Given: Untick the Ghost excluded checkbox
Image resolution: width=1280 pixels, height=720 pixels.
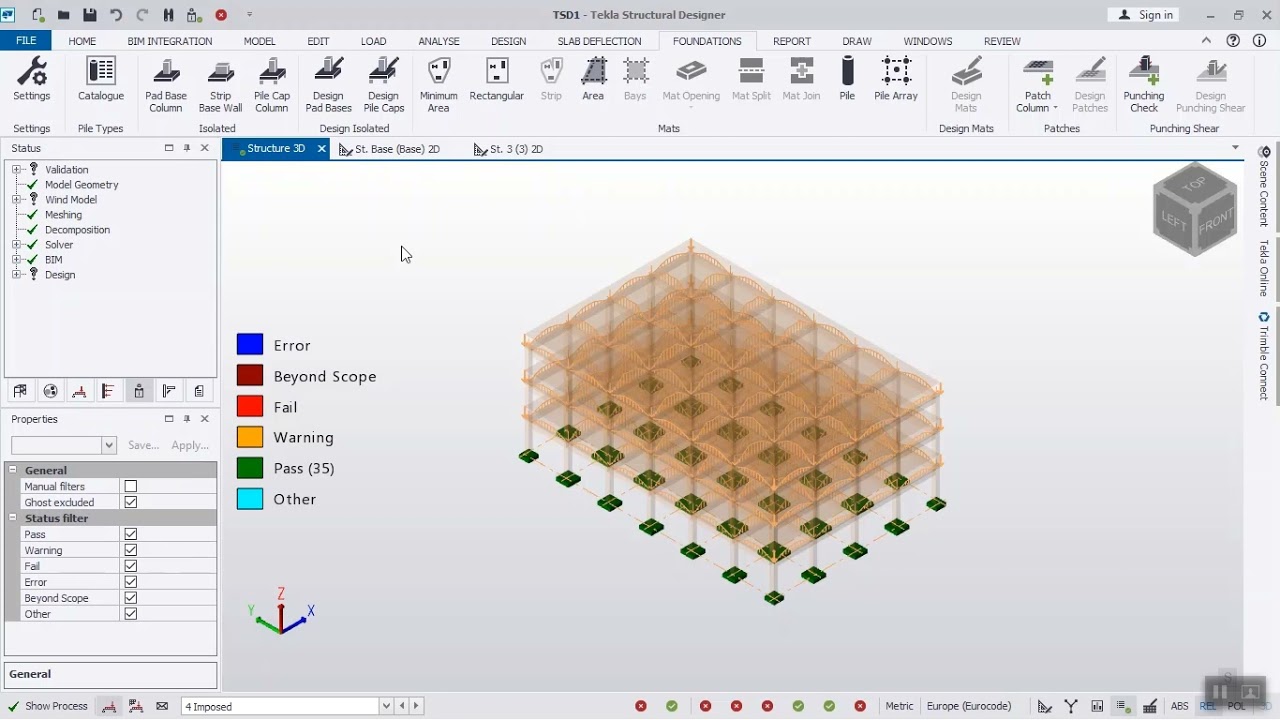Looking at the screenshot, I should (131, 502).
